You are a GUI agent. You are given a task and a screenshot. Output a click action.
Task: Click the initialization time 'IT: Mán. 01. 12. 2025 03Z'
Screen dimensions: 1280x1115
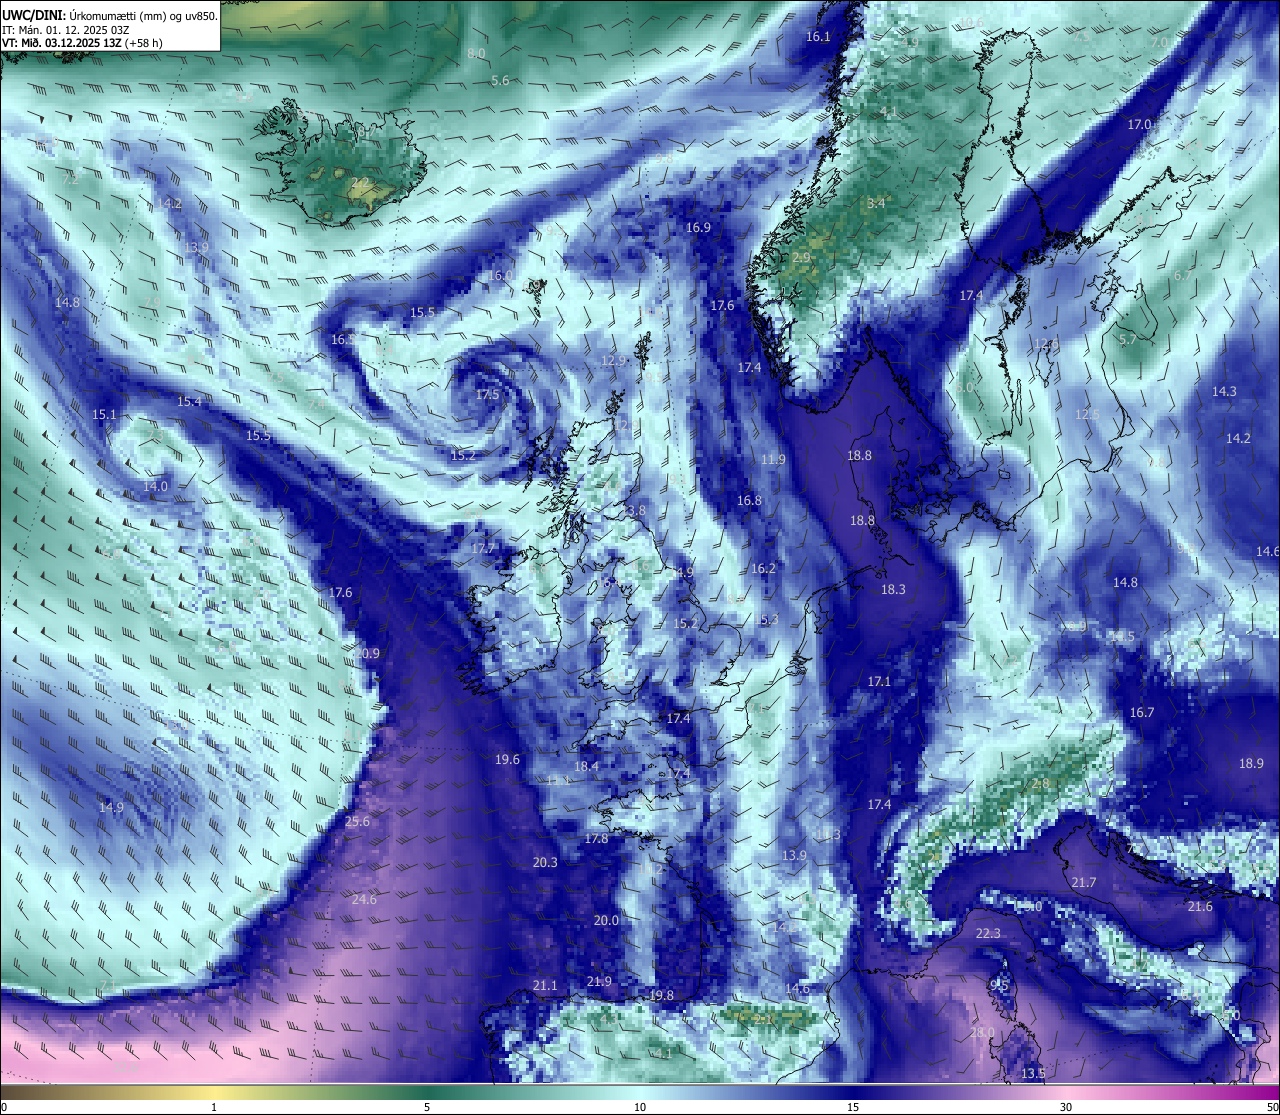point(66,30)
